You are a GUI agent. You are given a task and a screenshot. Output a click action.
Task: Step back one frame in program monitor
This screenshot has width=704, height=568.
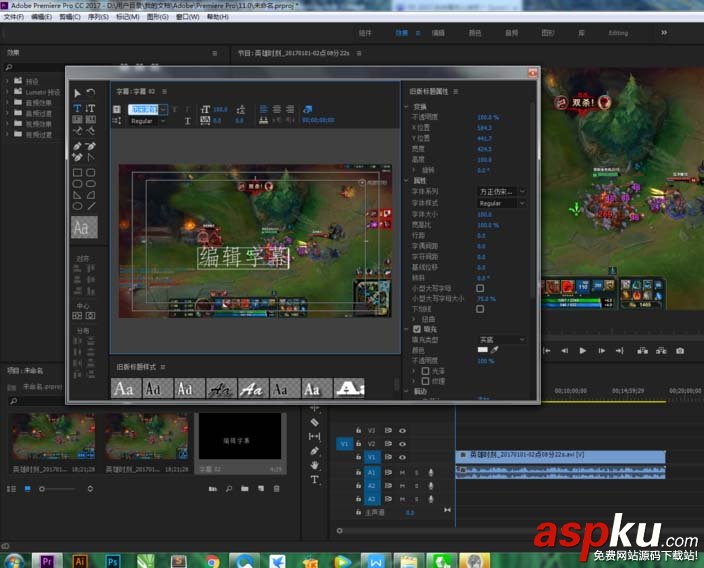[564, 351]
